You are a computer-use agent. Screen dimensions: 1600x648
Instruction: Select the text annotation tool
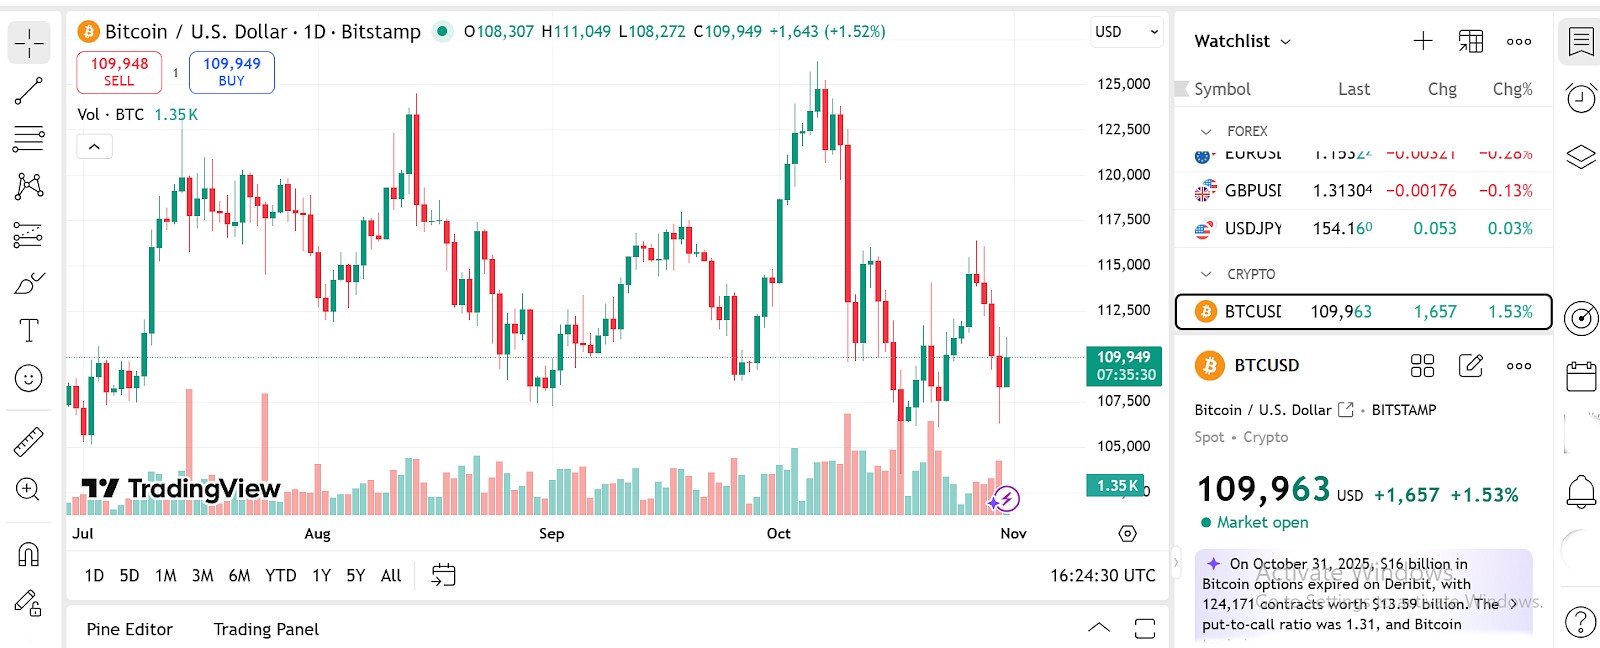(x=28, y=329)
